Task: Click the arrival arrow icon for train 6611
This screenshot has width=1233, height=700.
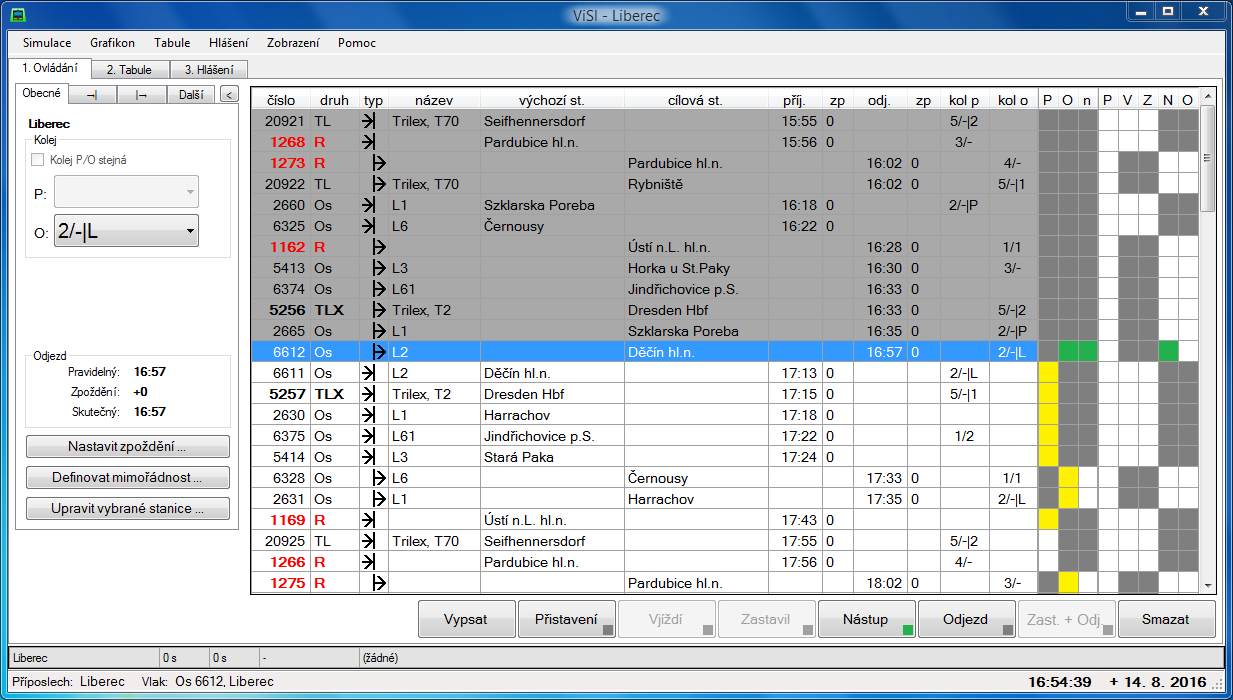Action: click(369, 373)
